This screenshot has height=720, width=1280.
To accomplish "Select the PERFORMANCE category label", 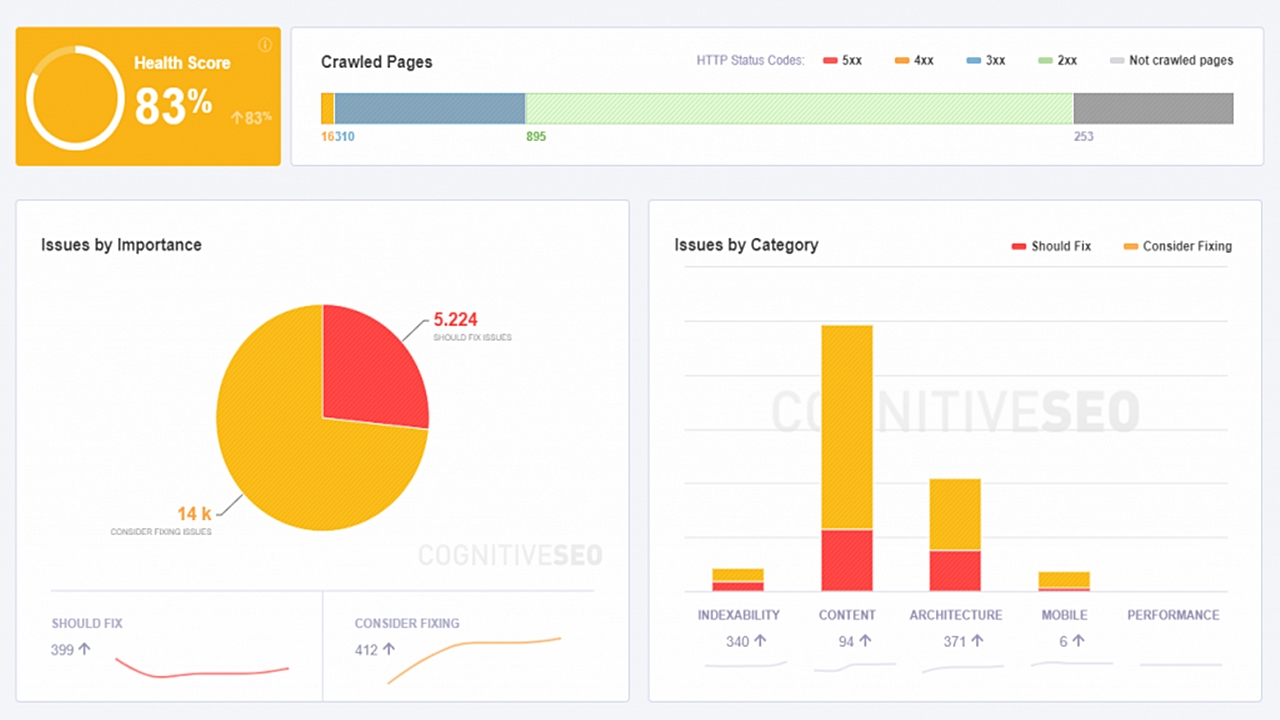I will pyautogui.click(x=1173, y=615).
